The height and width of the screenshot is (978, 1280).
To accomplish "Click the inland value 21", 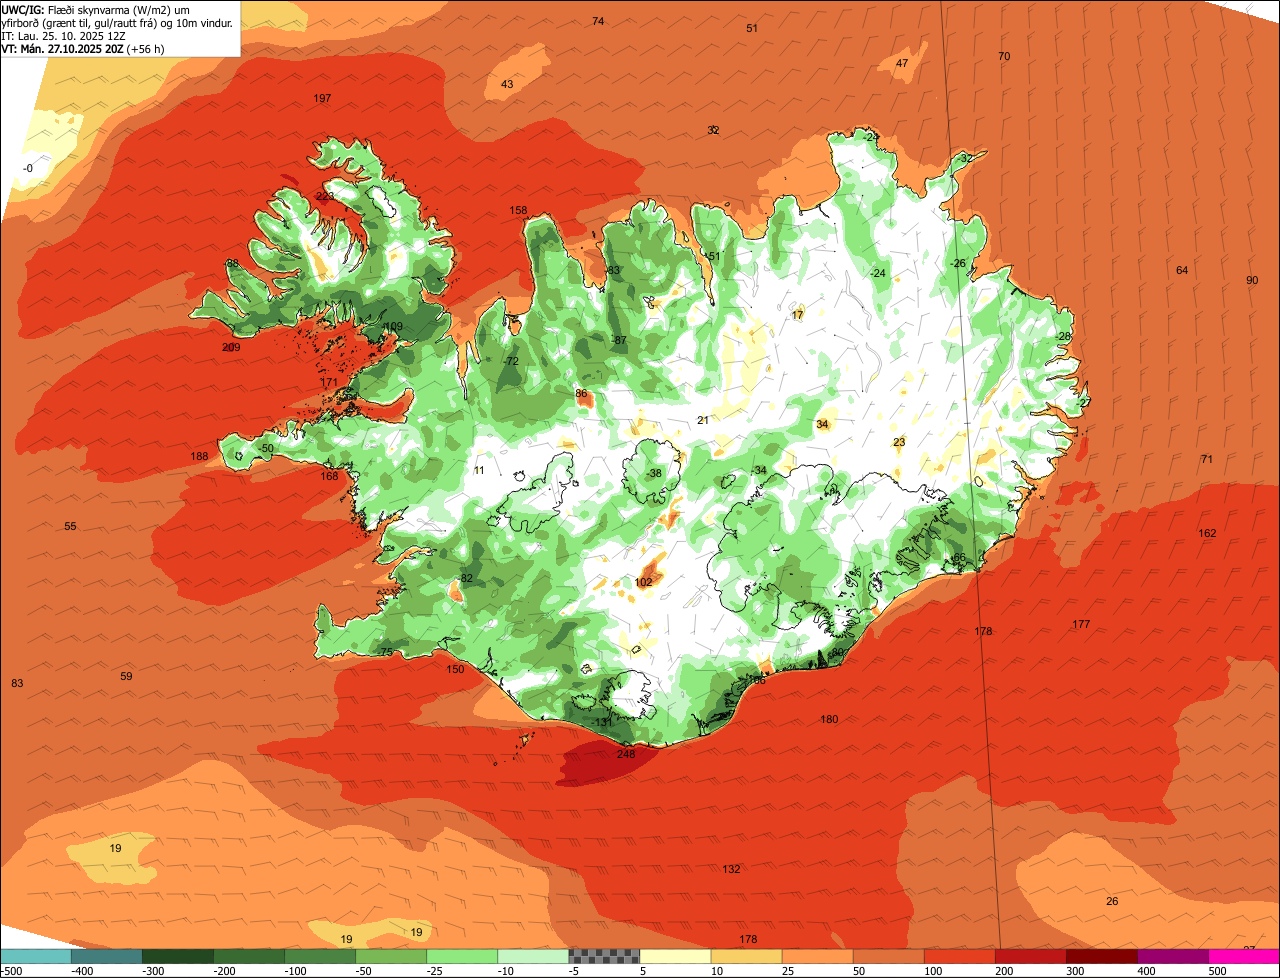I will tap(703, 420).
